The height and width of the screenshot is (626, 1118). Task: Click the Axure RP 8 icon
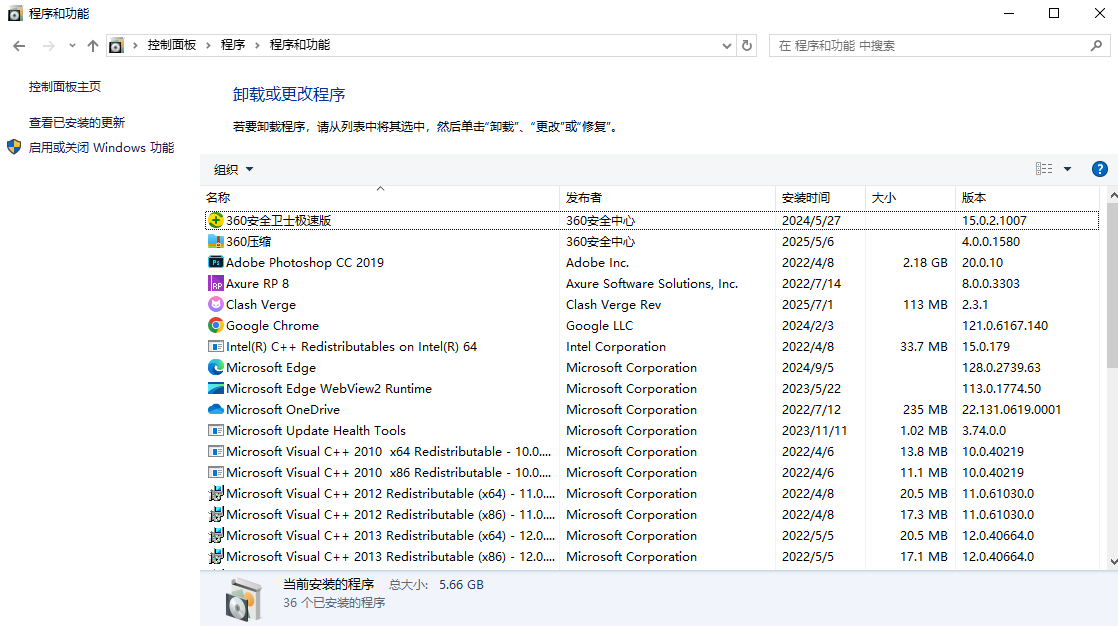(x=215, y=283)
